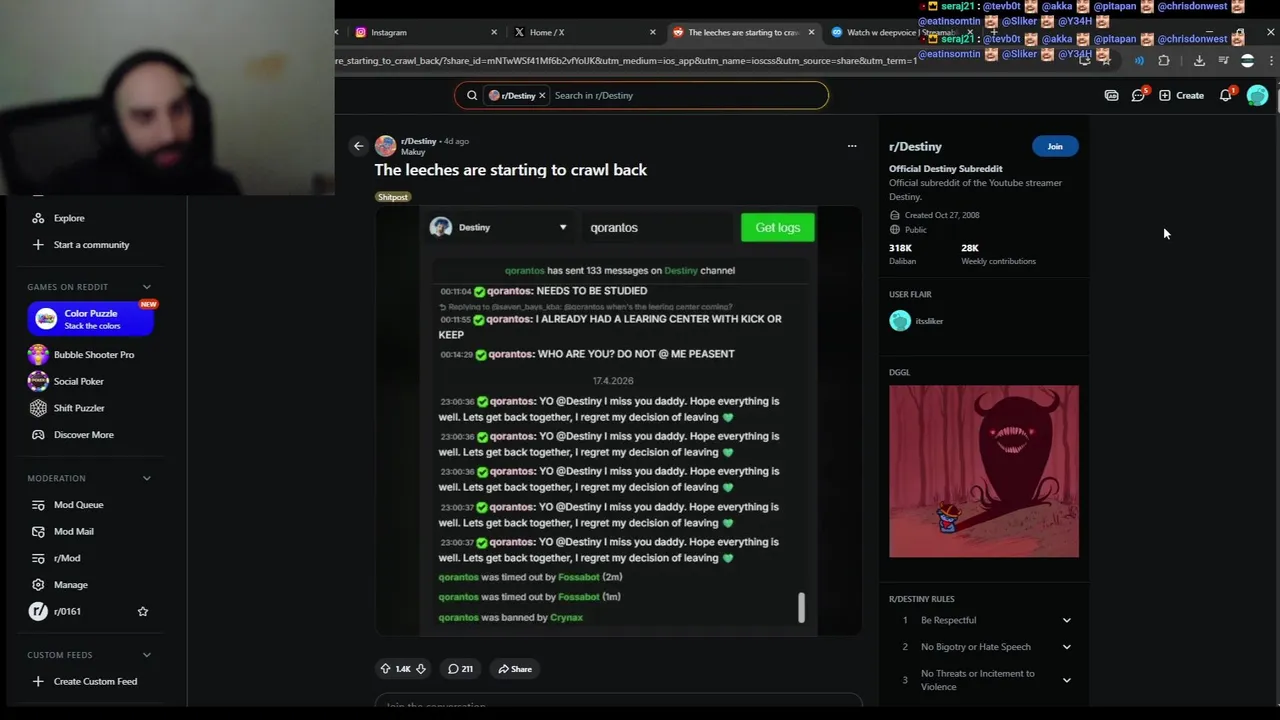Click the search magnifier icon
The width and height of the screenshot is (1280, 720).
coord(472,95)
